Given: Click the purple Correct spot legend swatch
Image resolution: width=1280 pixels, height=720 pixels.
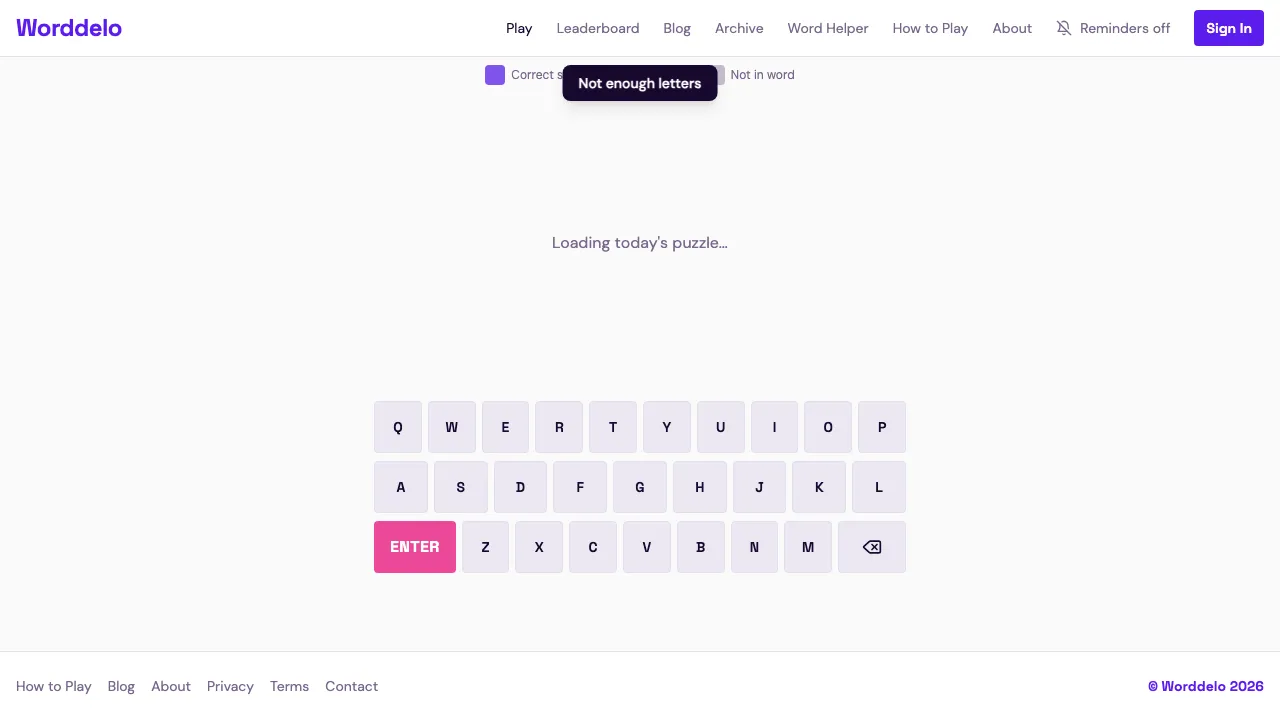Looking at the screenshot, I should pos(495,75).
